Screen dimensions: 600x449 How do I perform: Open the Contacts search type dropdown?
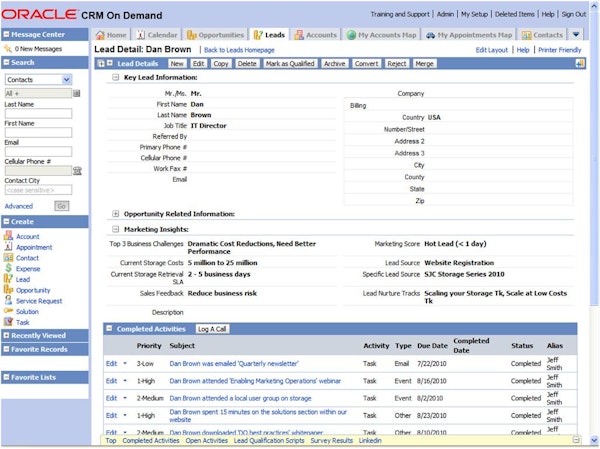click(x=67, y=80)
